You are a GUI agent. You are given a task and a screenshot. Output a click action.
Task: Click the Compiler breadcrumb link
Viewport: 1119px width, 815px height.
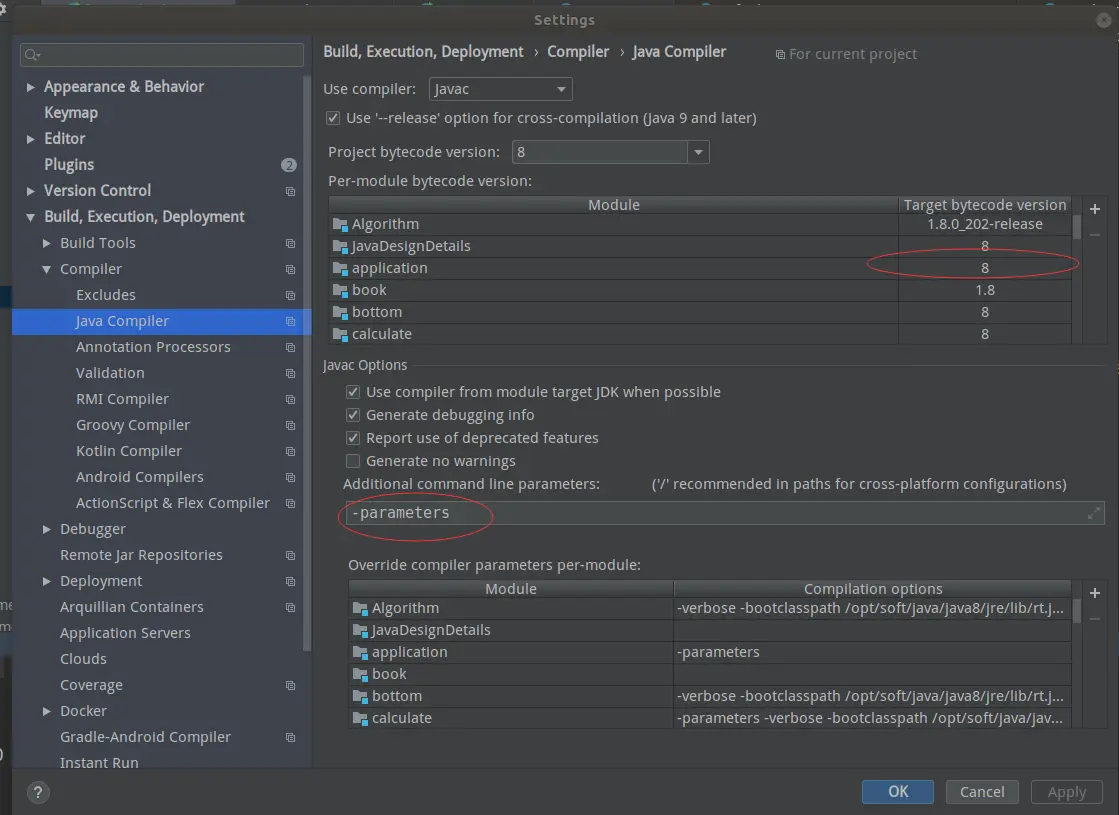578,52
